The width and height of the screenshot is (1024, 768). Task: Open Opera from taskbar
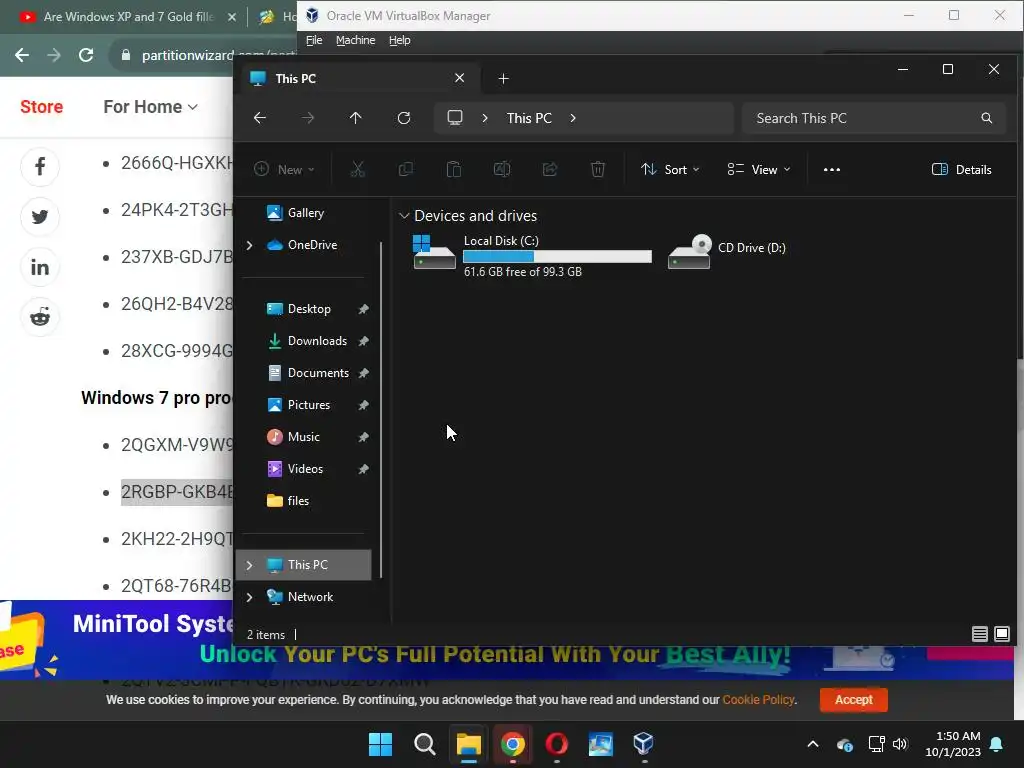[556, 744]
